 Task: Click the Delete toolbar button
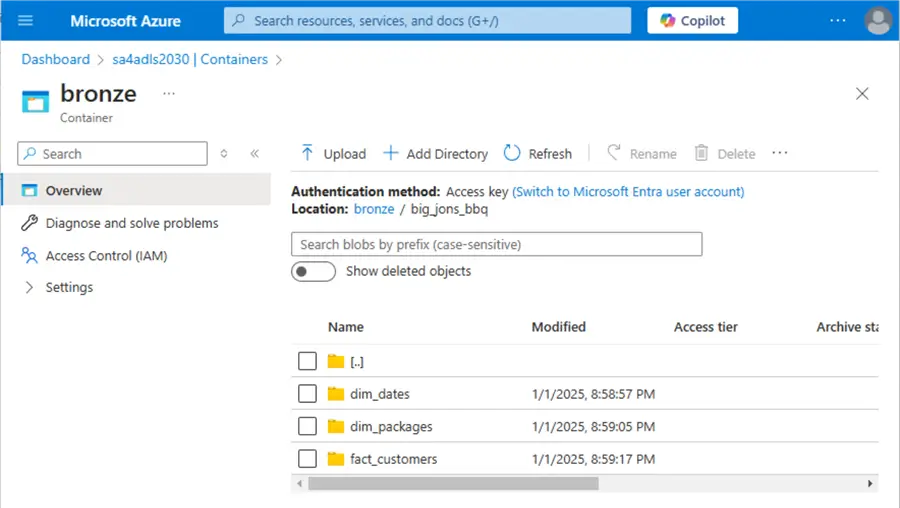click(725, 153)
